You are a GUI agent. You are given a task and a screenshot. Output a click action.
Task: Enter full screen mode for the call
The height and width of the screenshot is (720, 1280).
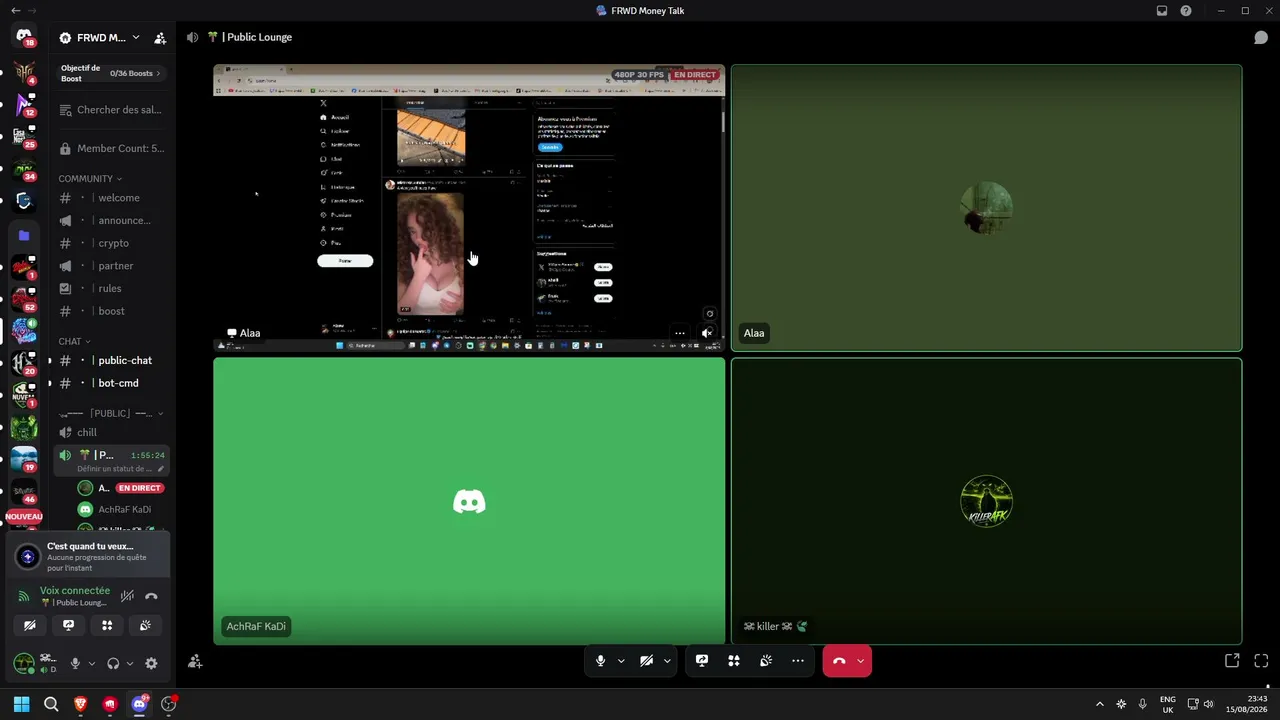pyautogui.click(x=1261, y=661)
